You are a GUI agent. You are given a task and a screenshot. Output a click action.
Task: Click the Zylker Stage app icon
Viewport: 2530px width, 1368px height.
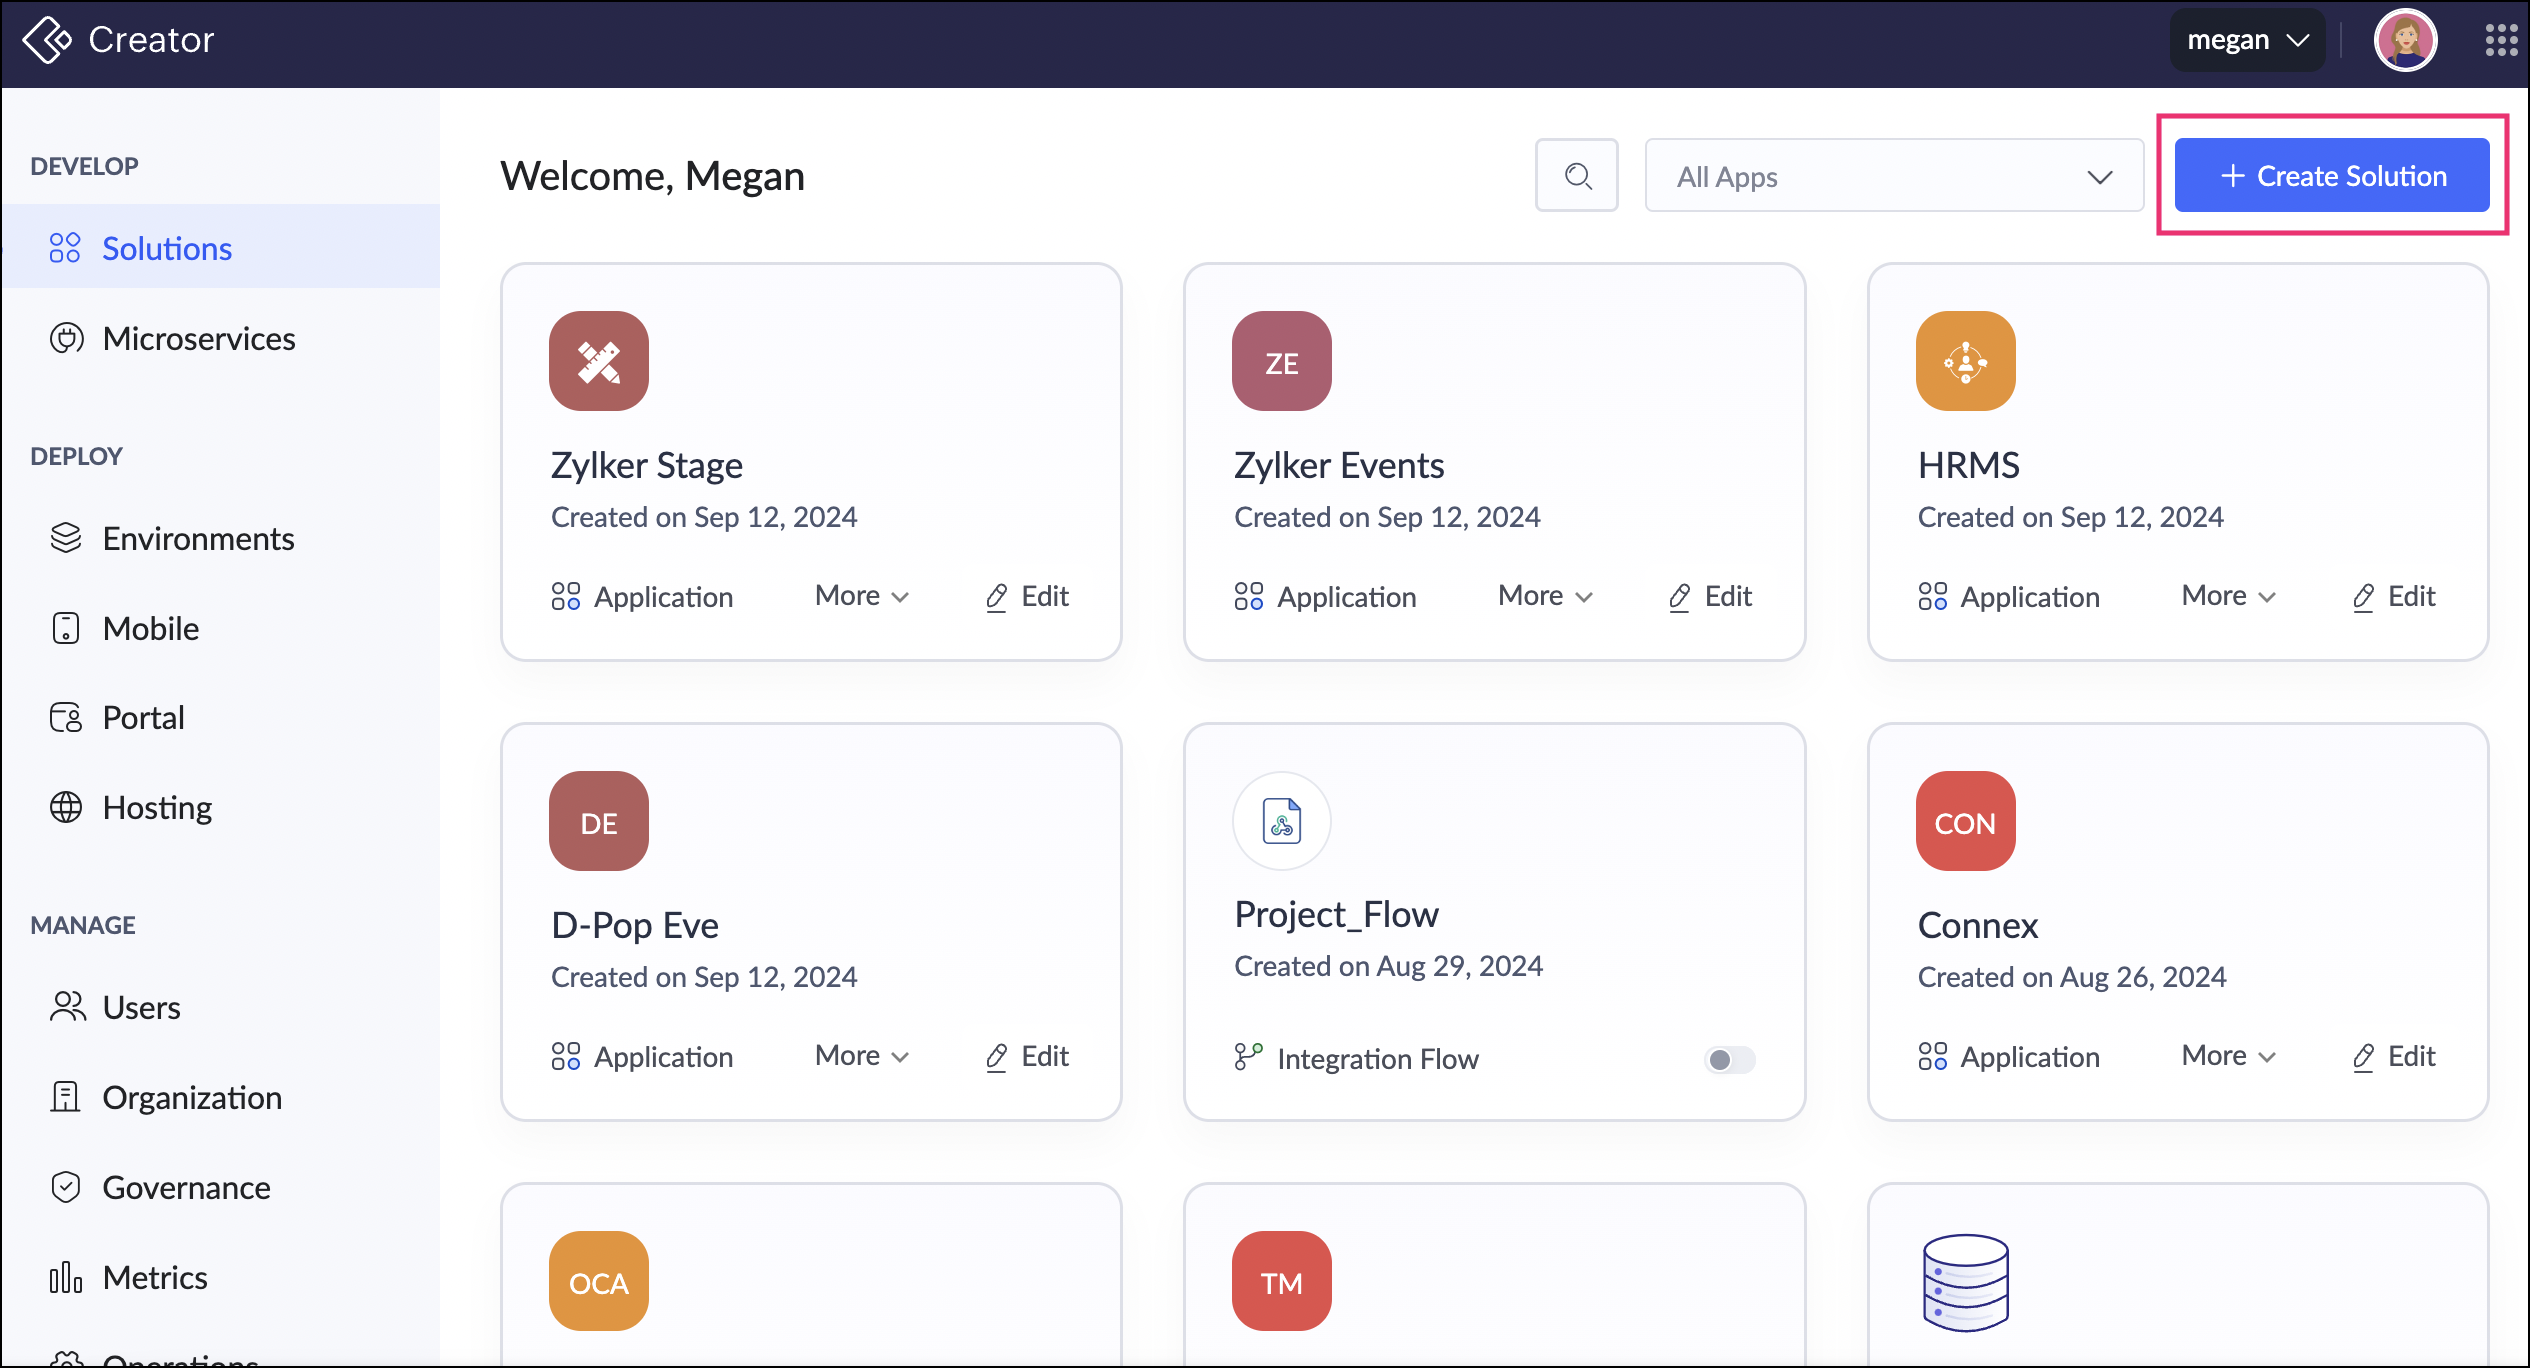[x=598, y=361]
